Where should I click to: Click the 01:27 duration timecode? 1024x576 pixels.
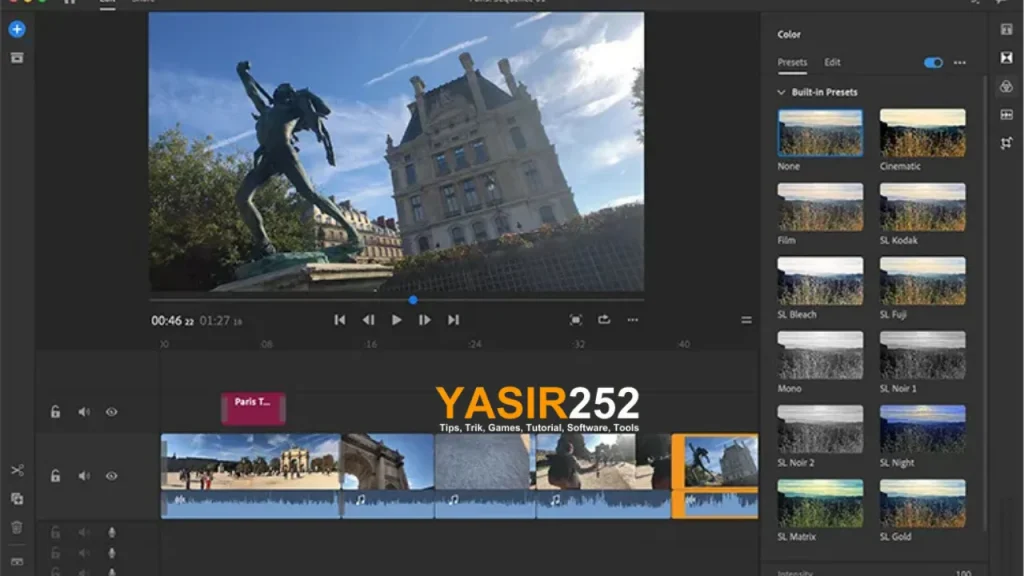pyautogui.click(x=221, y=321)
